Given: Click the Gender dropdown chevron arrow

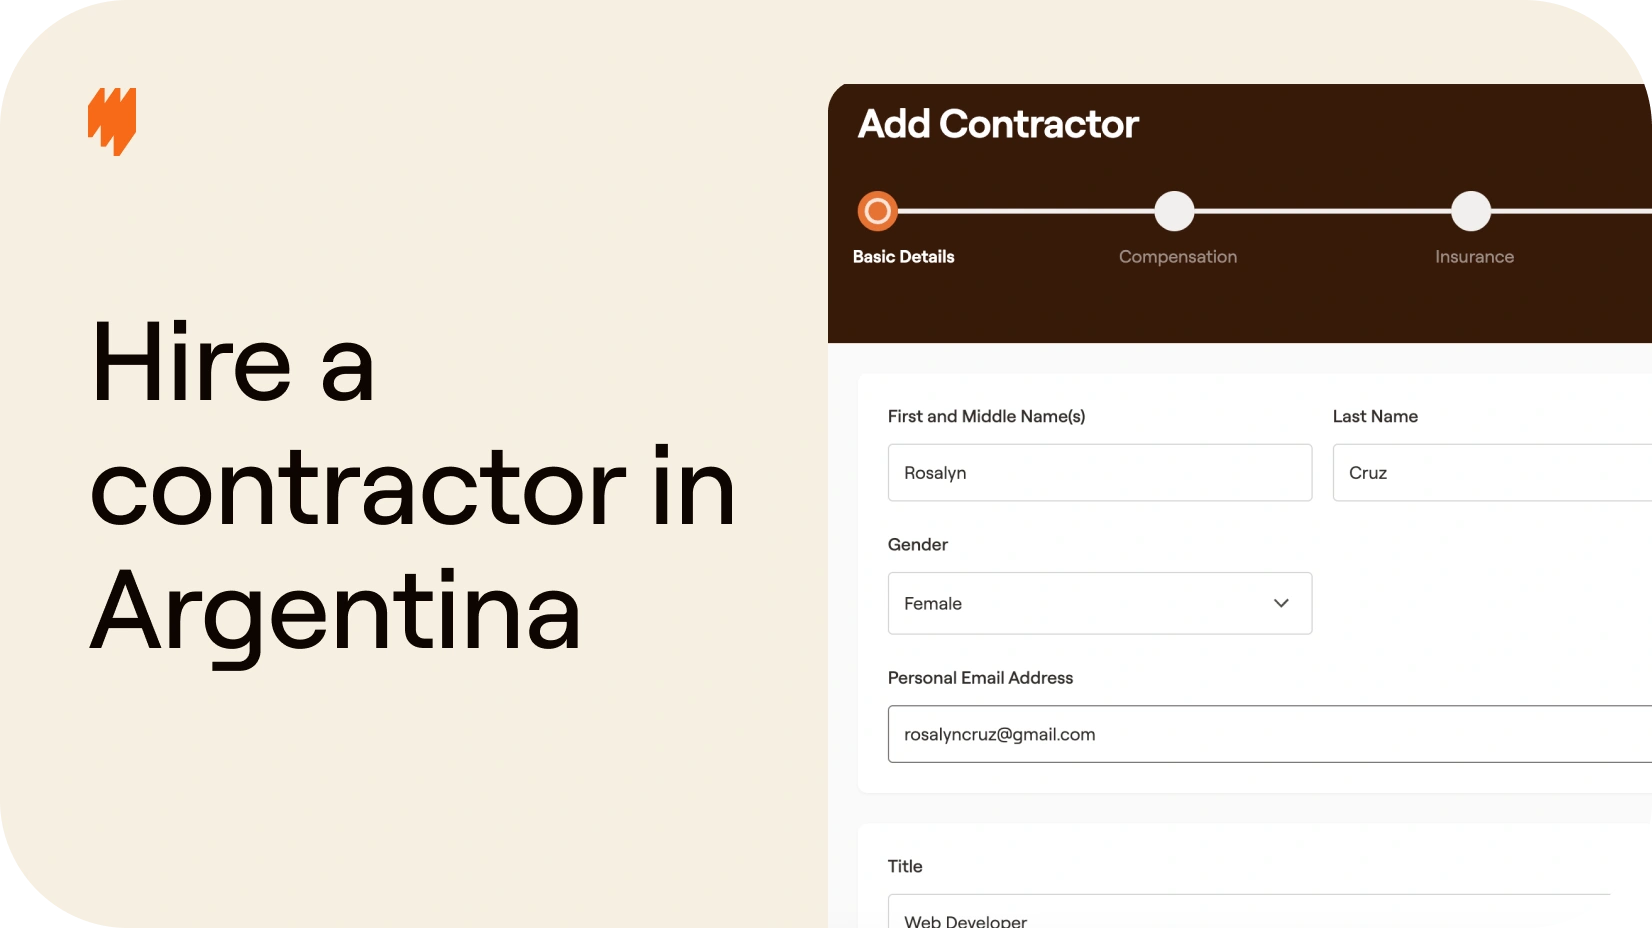Looking at the screenshot, I should (x=1281, y=603).
